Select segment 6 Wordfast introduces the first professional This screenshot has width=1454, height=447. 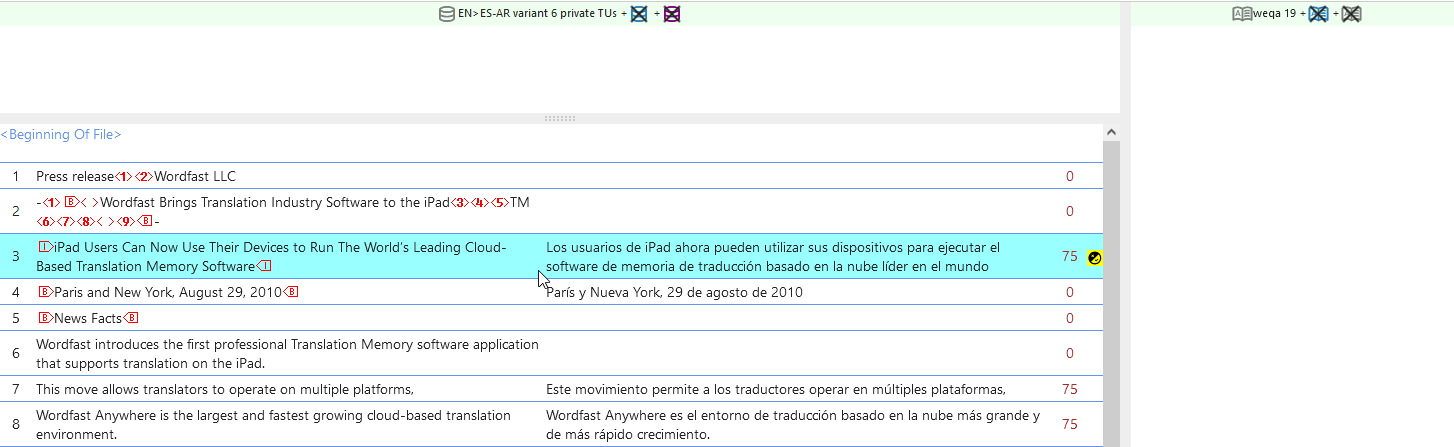[x=287, y=353]
